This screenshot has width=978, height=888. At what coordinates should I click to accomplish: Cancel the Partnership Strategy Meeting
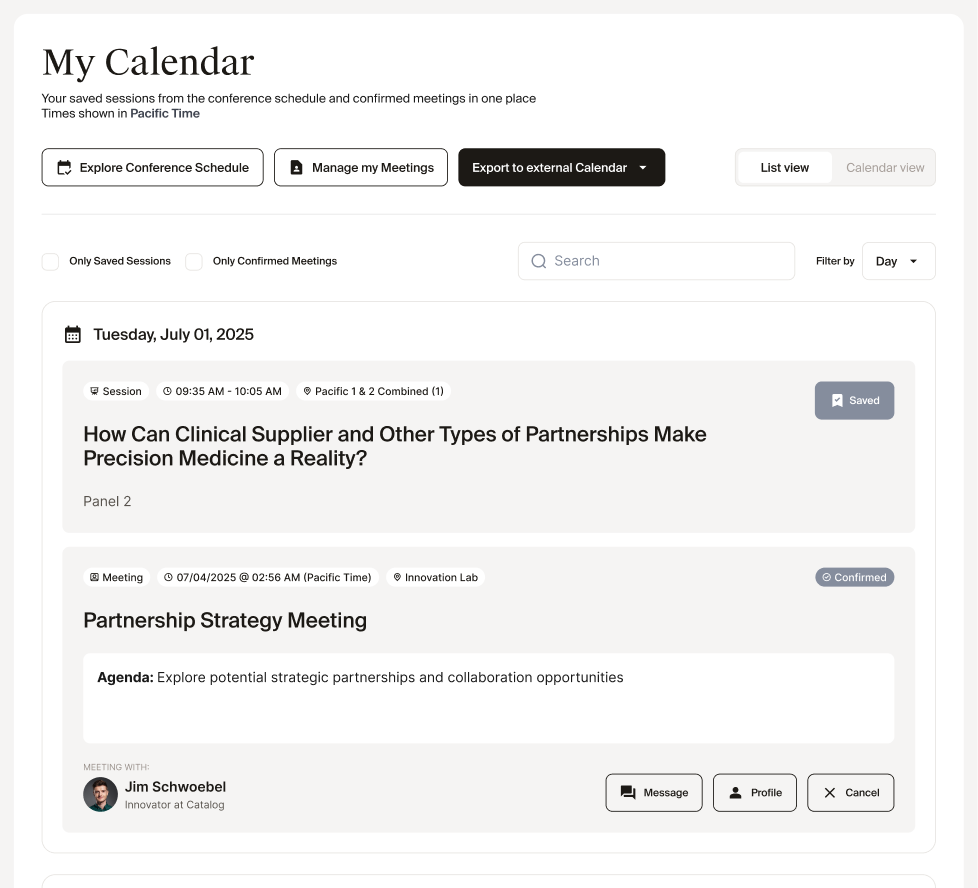(850, 792)
